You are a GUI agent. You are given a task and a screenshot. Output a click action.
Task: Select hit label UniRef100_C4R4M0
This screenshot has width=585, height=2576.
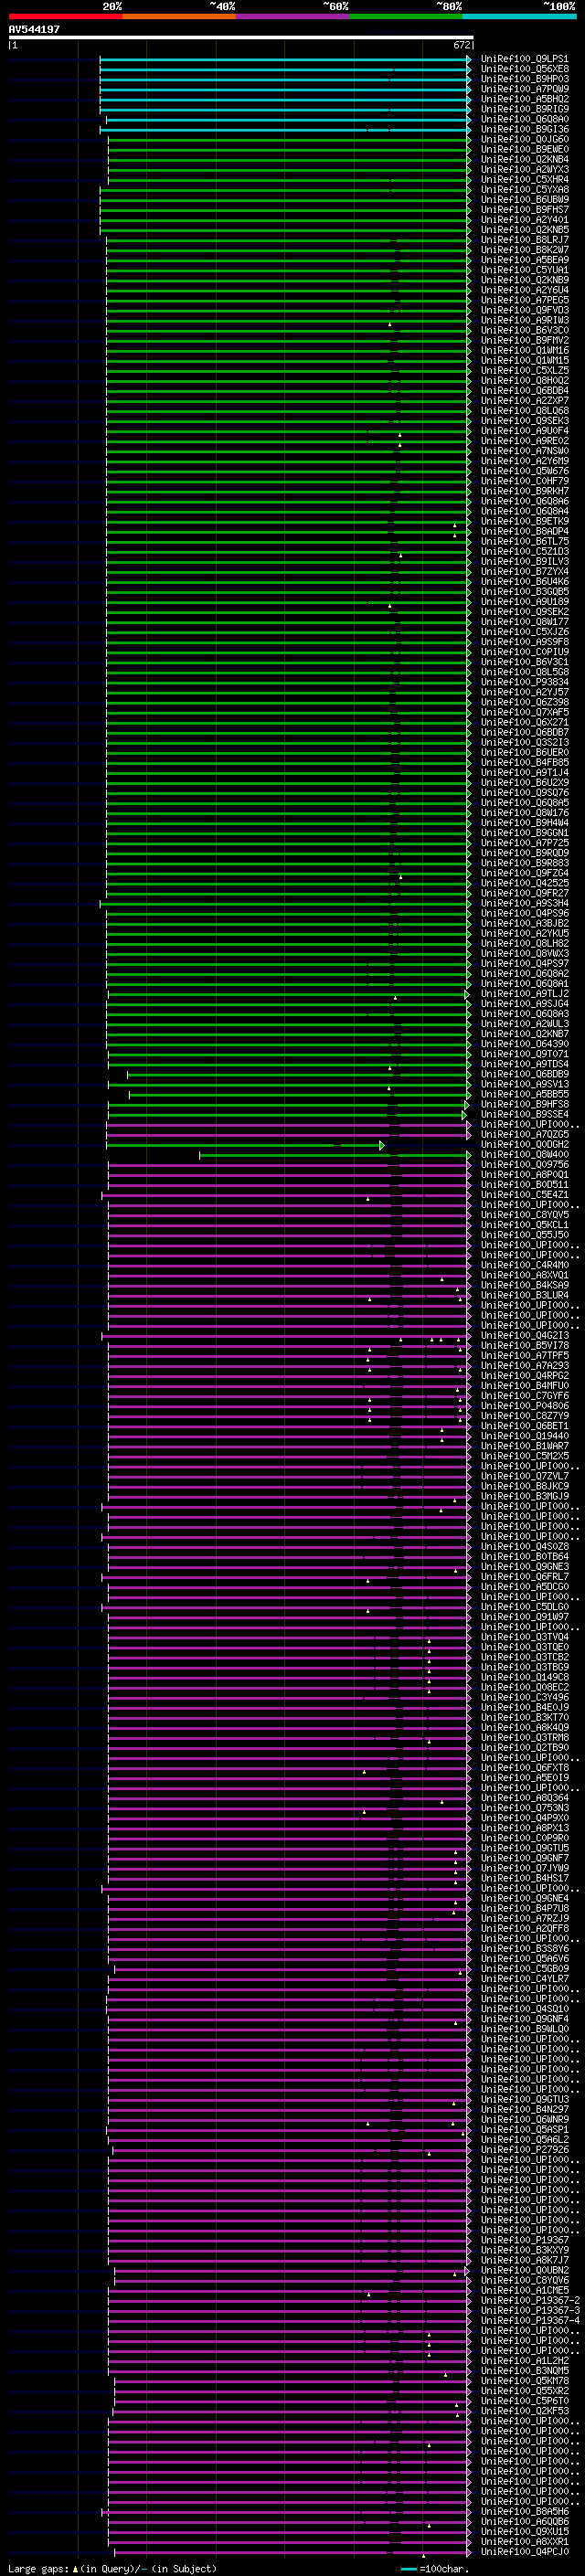point(524,1265)
